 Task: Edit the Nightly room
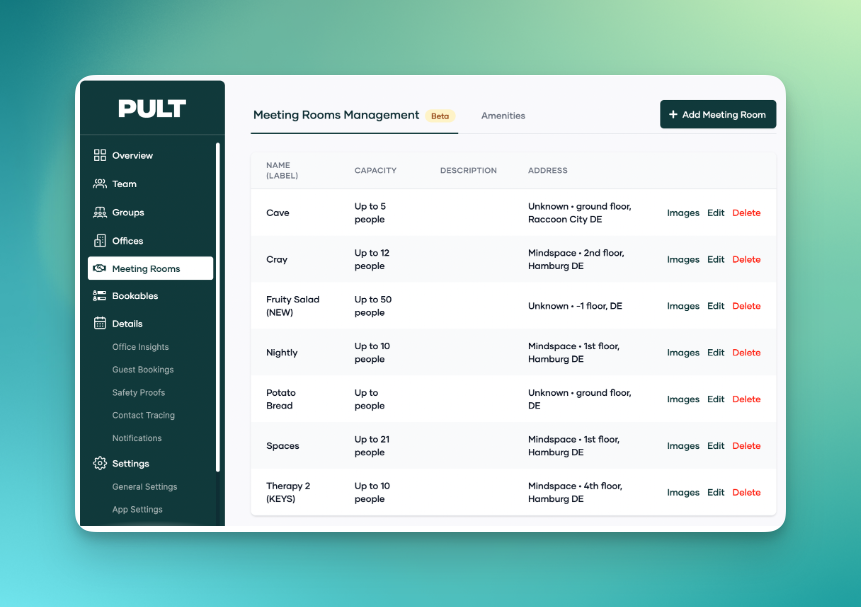pyautogui.click(x=715, y=353)
